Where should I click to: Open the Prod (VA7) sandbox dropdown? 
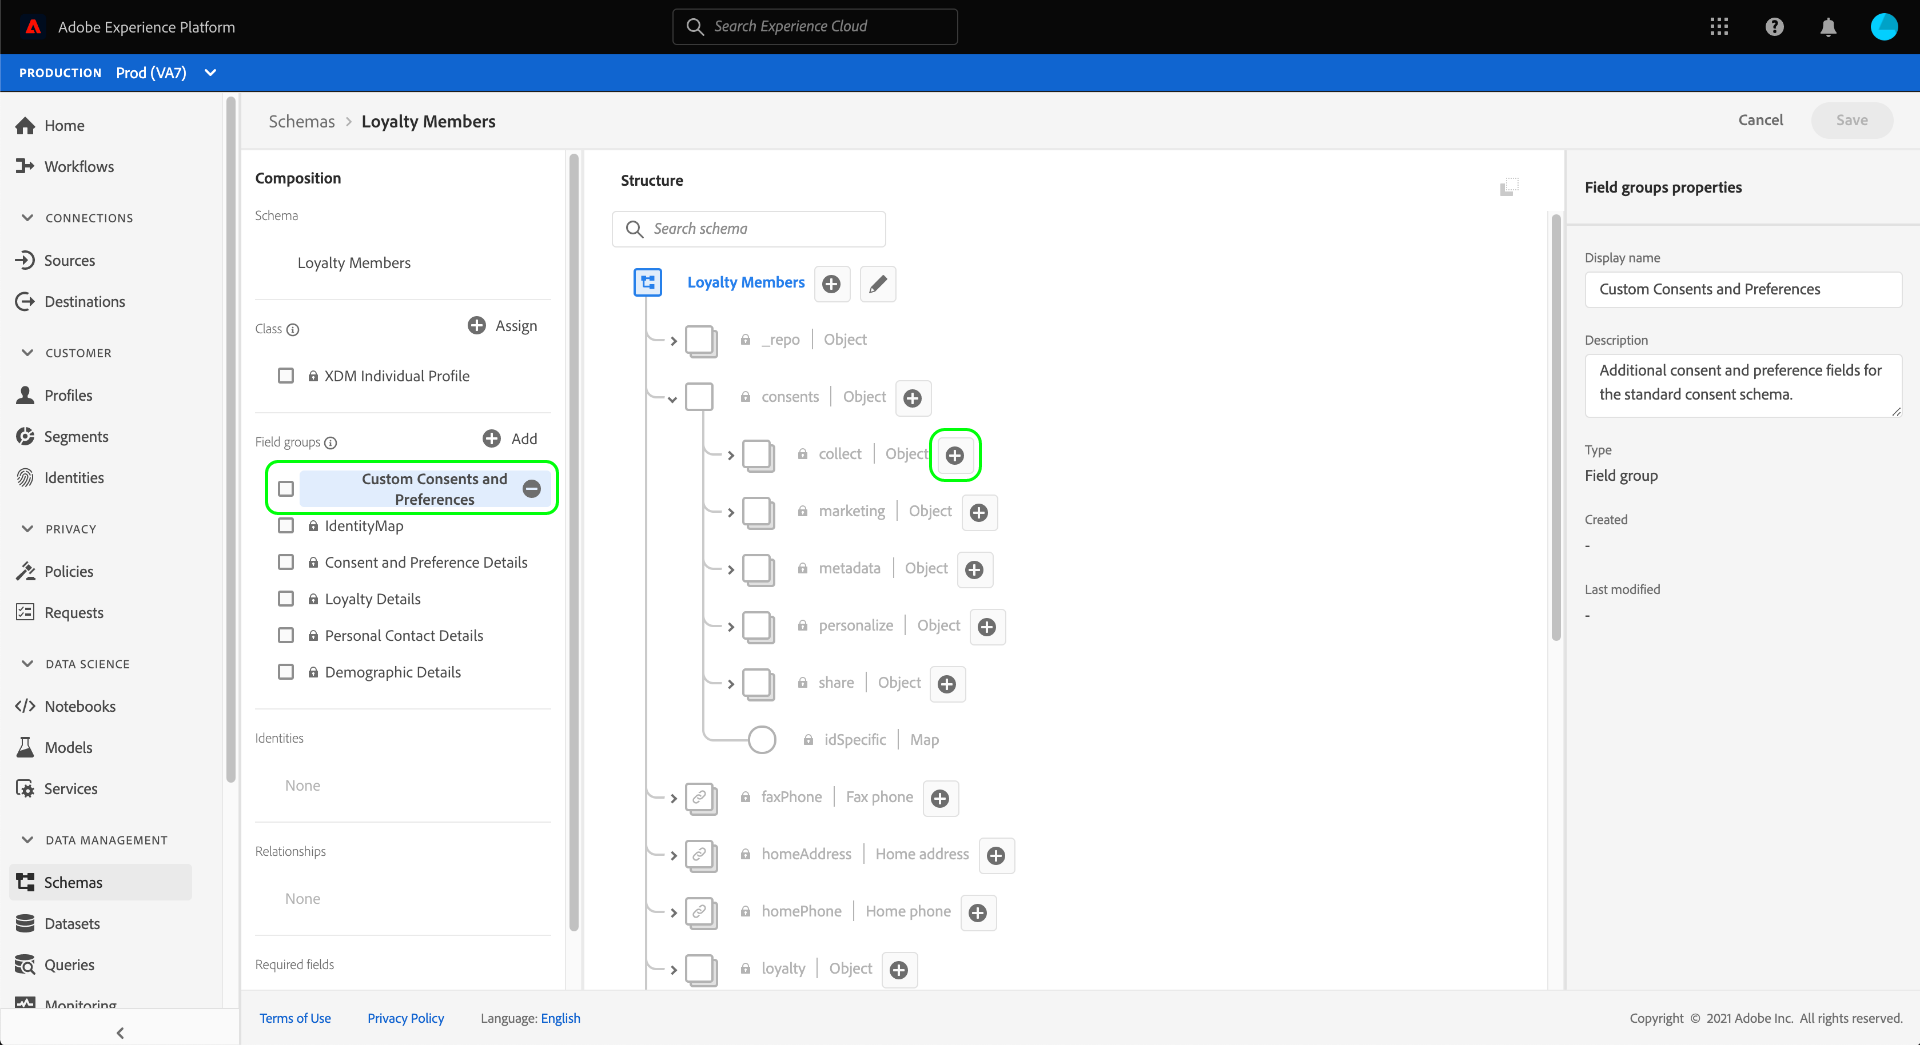(166, 73)
